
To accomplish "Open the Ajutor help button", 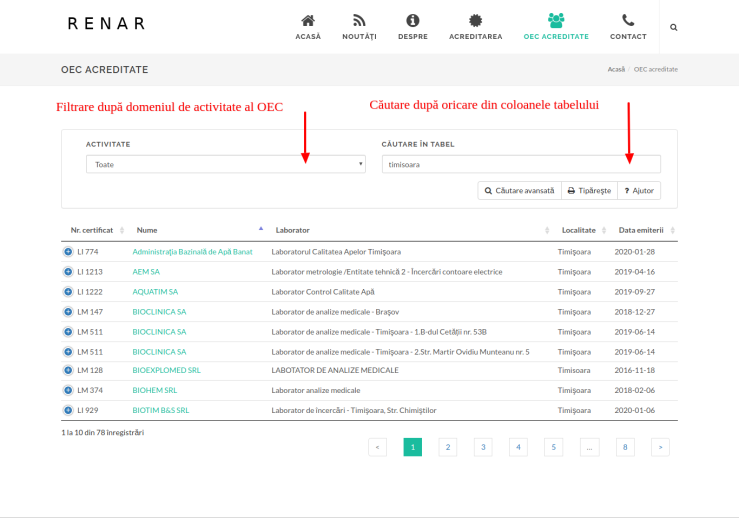I will pos(639,191).
